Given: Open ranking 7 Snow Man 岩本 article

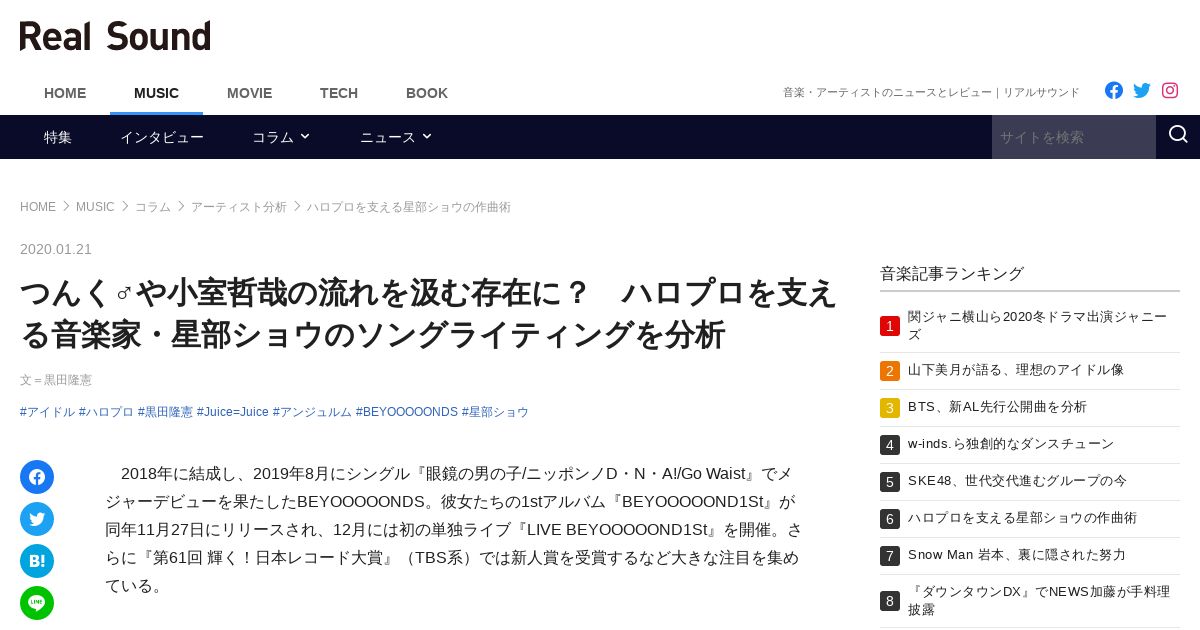Looking at the screenshot, I should point(1030,555).
